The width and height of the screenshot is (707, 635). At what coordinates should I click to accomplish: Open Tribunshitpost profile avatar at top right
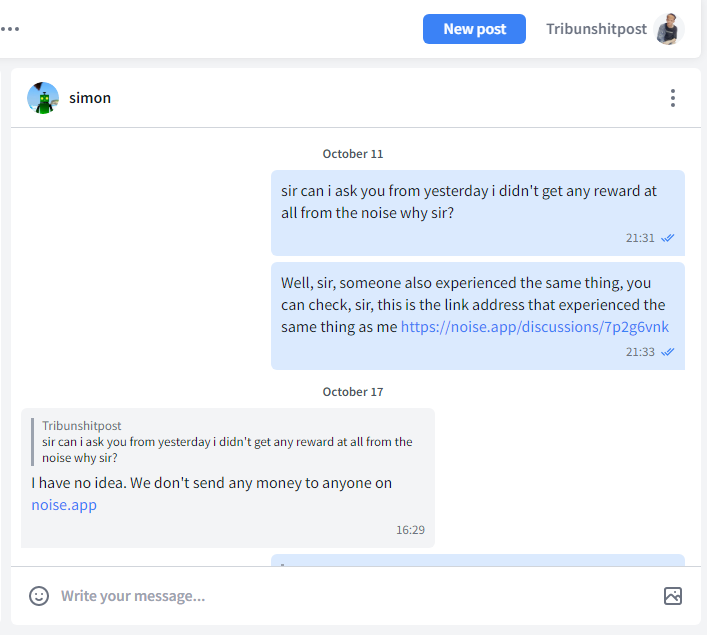pyautogui.click(x=669, y=29)
